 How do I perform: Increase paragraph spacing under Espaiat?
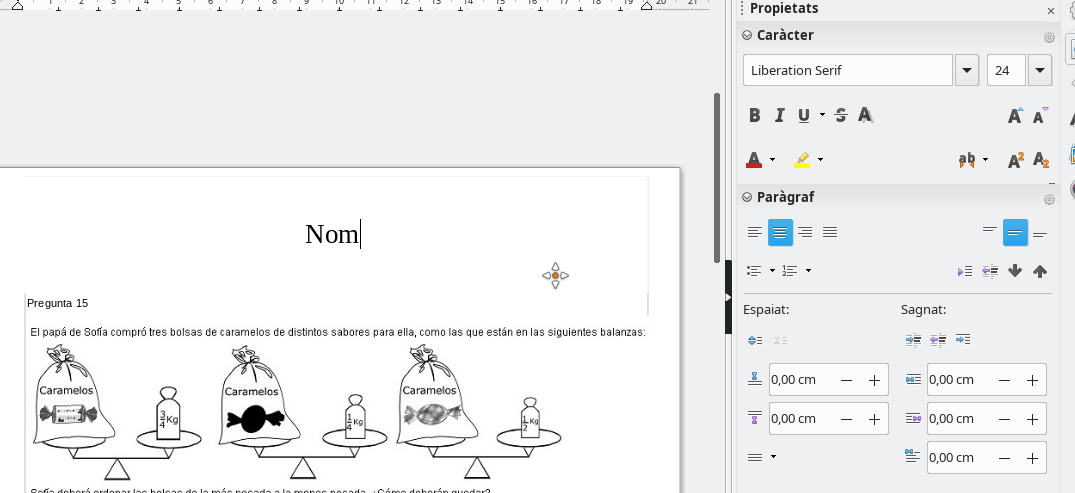[x=754, y=340]
